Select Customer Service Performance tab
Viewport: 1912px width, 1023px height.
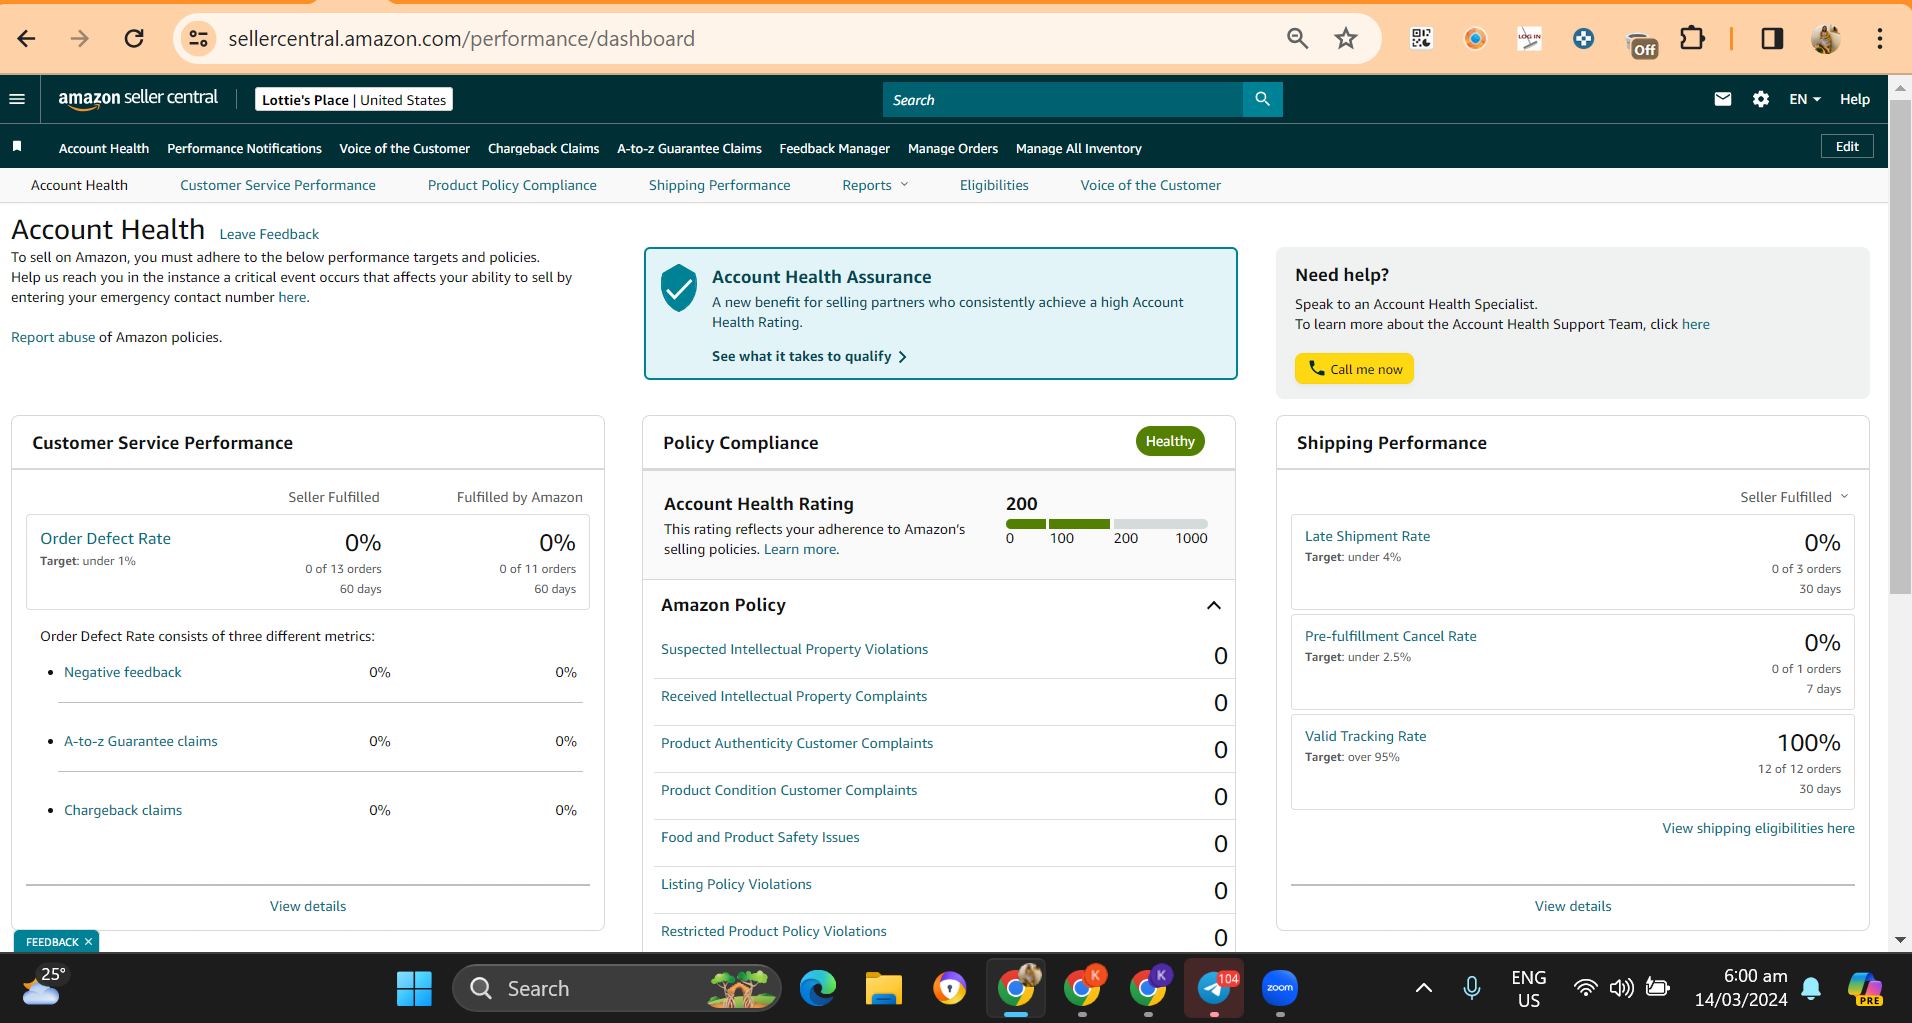(x=278, y=185)
